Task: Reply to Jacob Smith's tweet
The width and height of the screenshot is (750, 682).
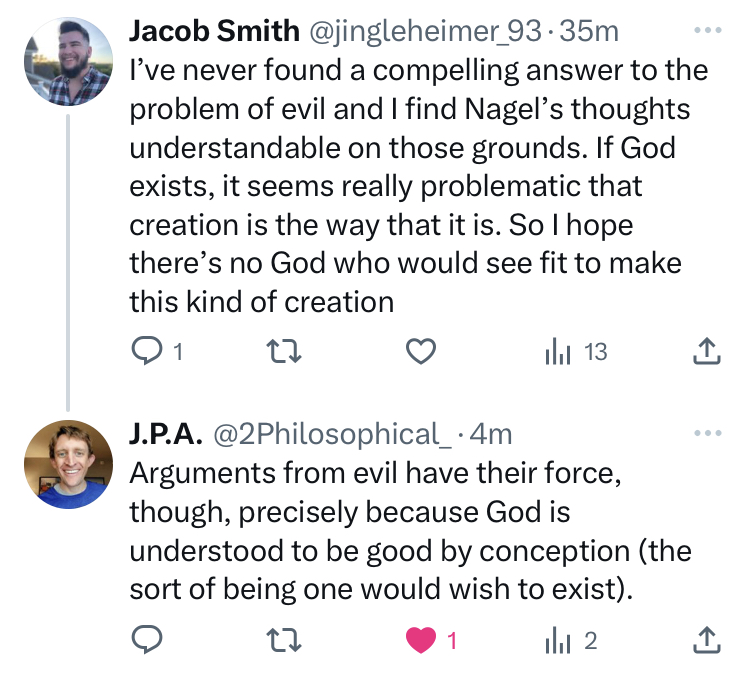Action: tap(146, 351)
